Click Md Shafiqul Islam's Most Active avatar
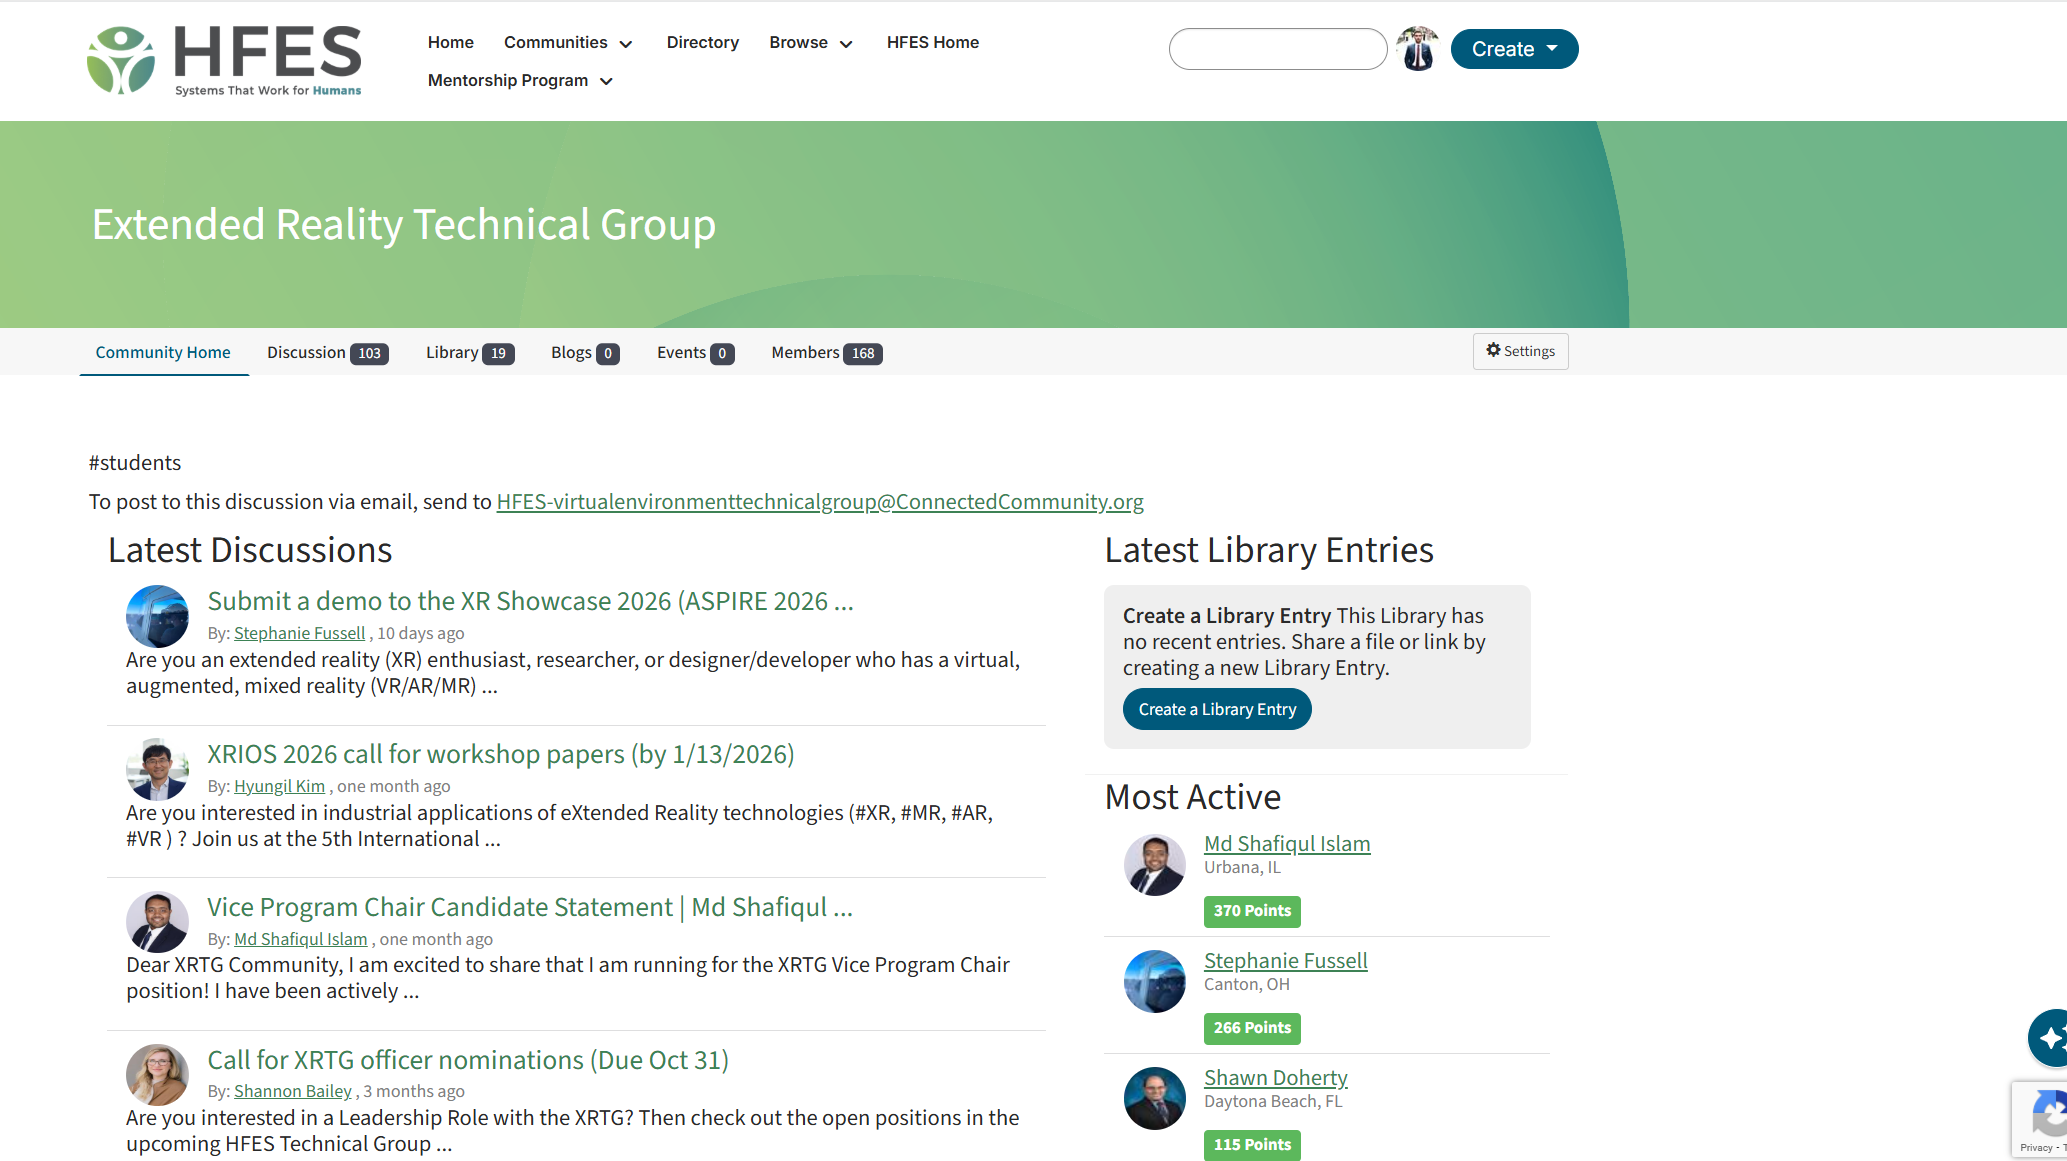The width and height of the screenshot is (2067, 1161). [1154, 864]
